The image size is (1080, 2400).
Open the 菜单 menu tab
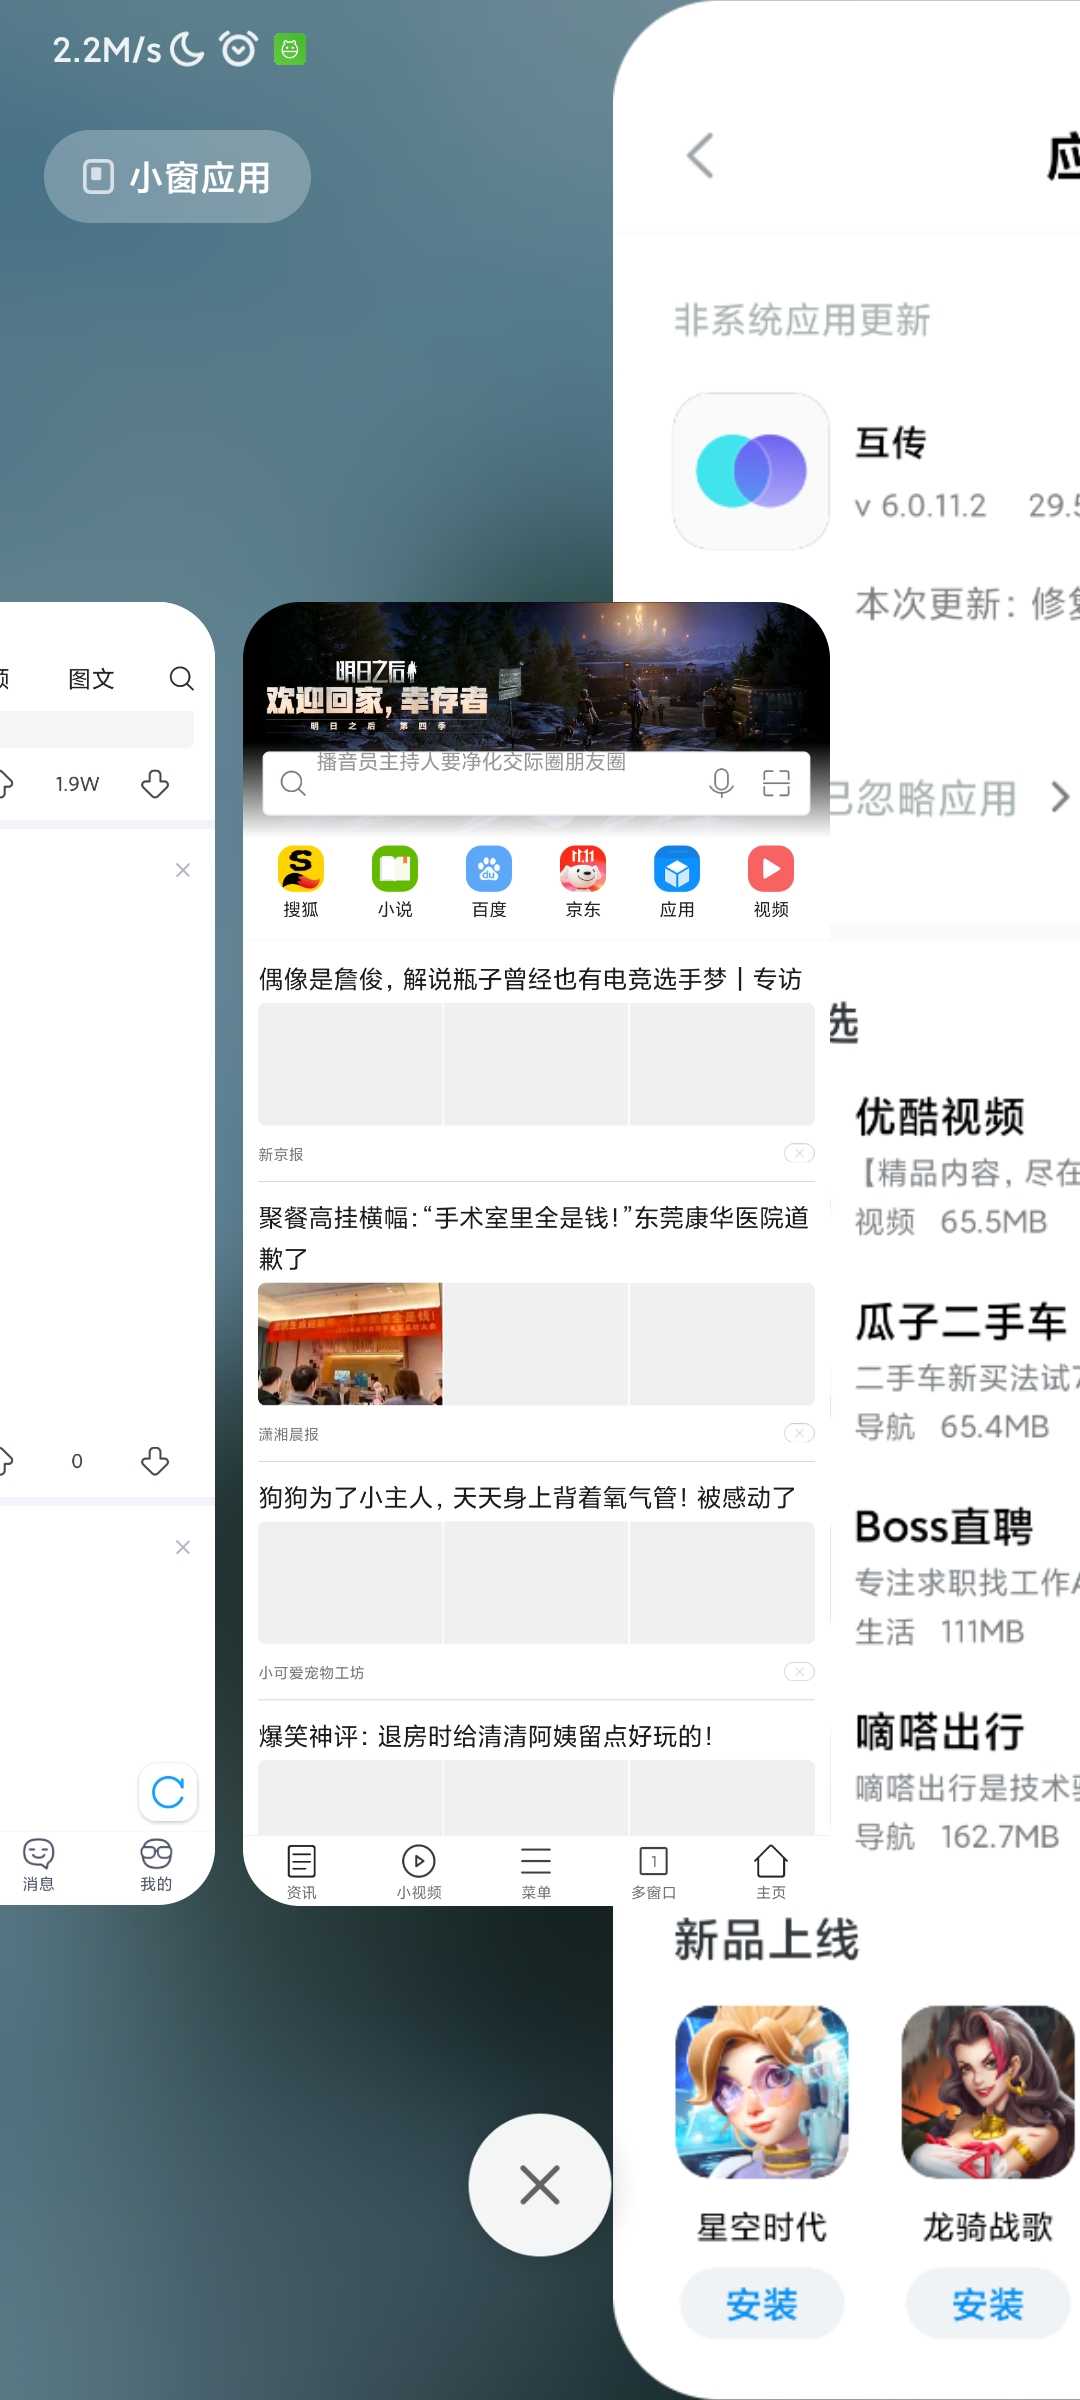click(x=536, y=1871)
